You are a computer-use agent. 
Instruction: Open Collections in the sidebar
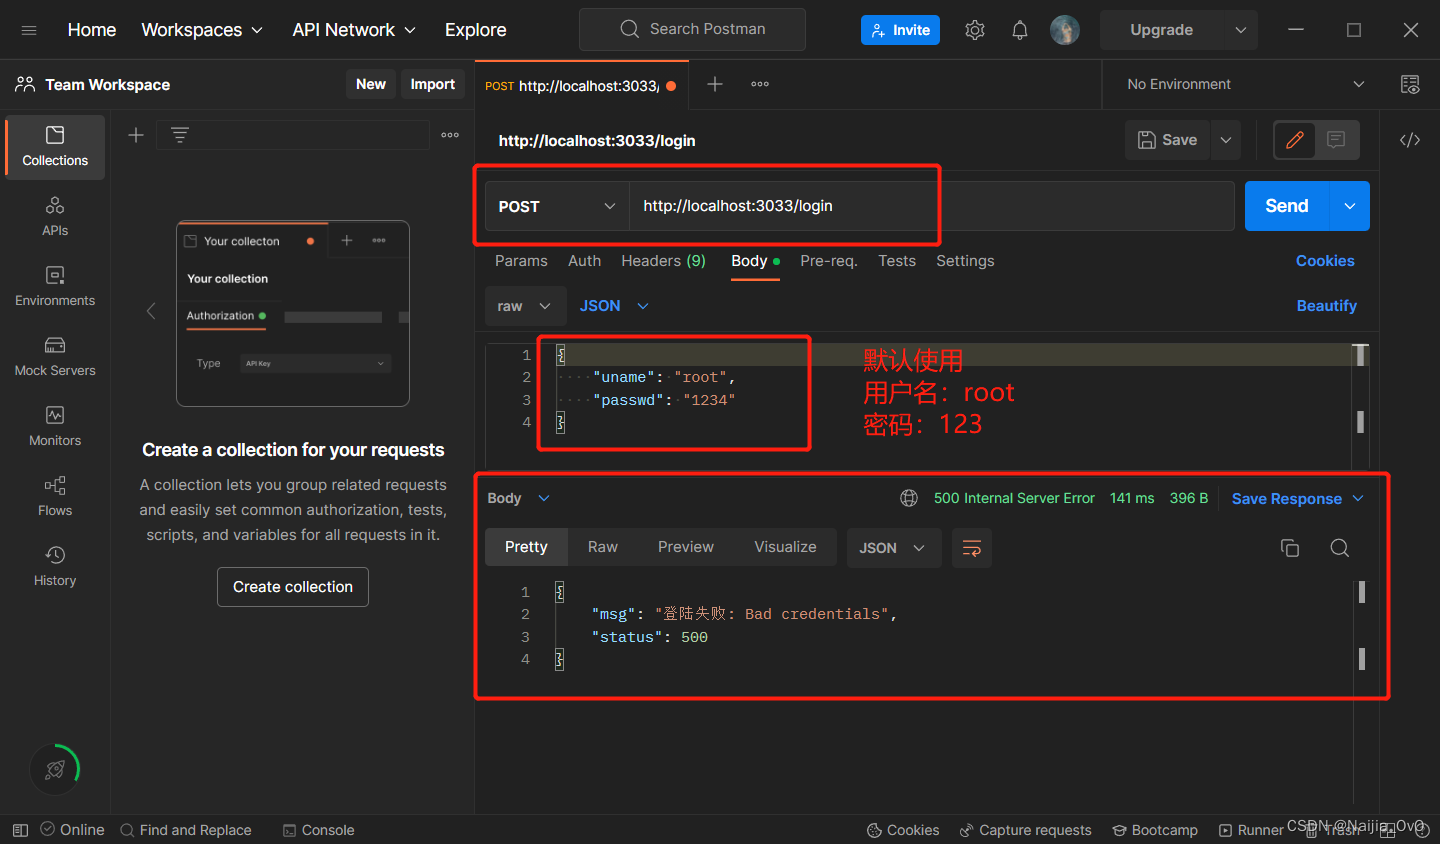pyautogui.click(x=55, y=147)
